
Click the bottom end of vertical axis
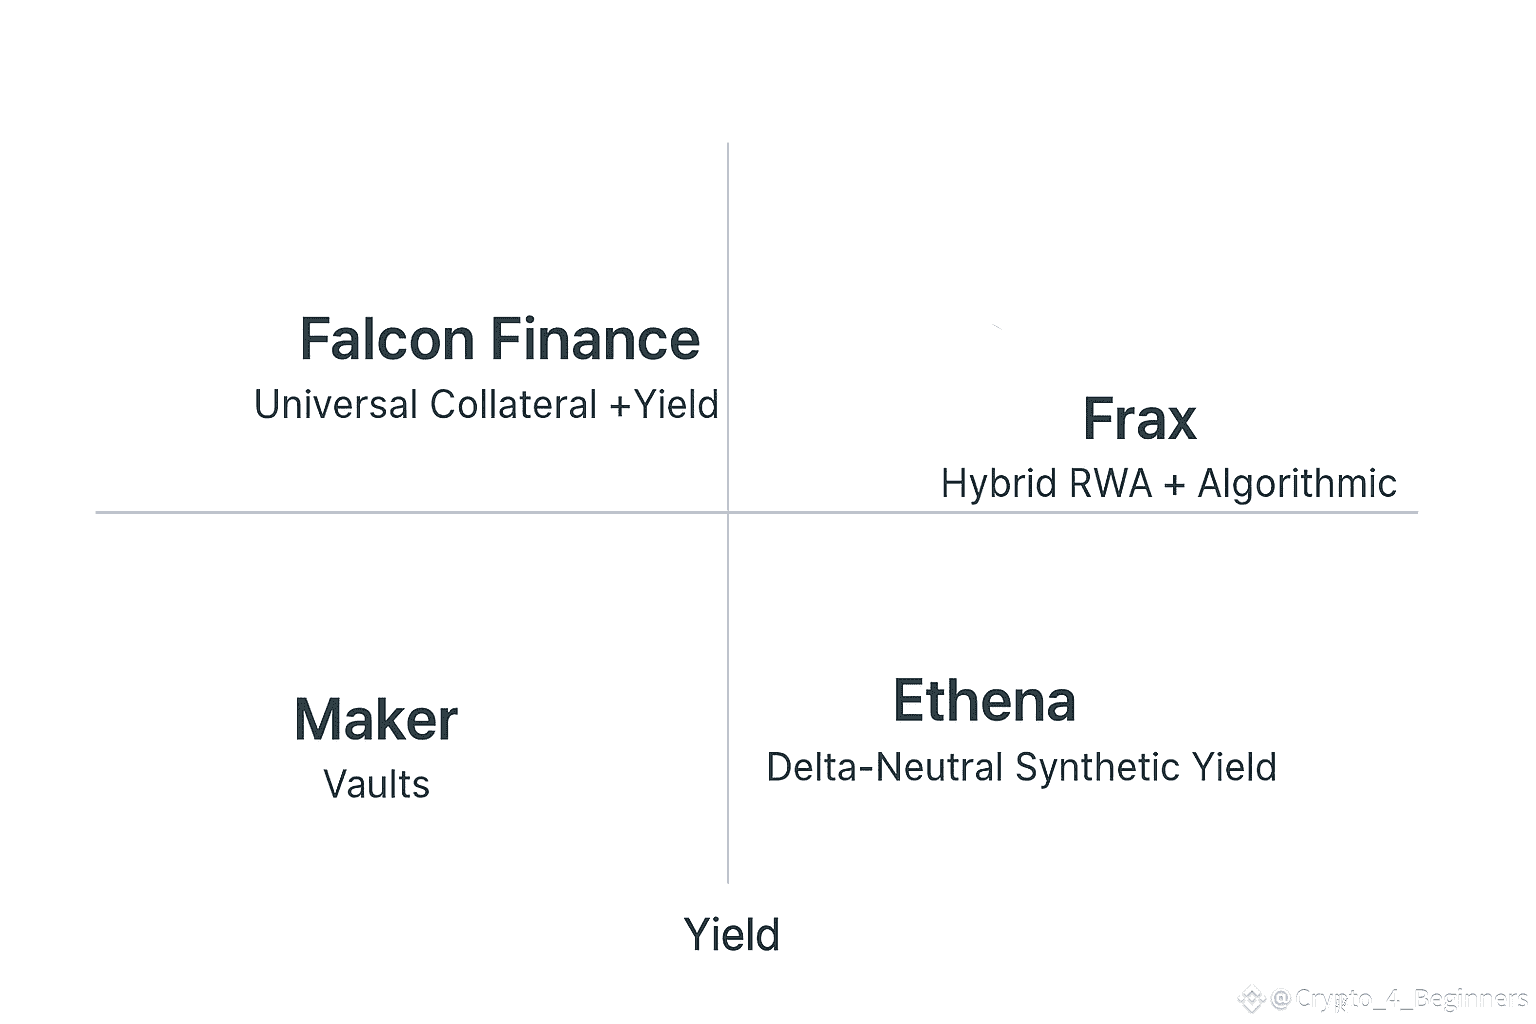pyautogui.click(x=728, y=879)
